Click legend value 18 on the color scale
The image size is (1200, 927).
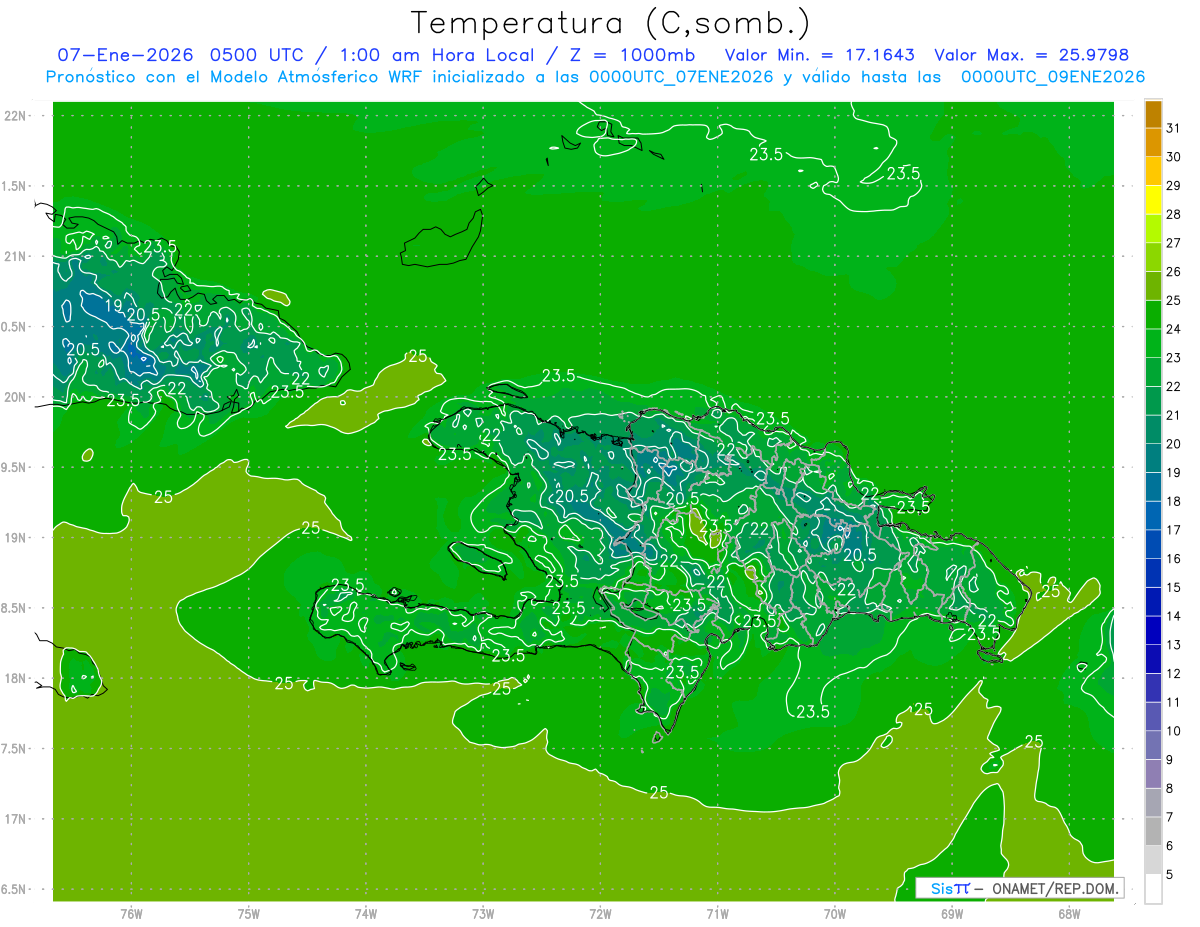(x=1173, y=501)
